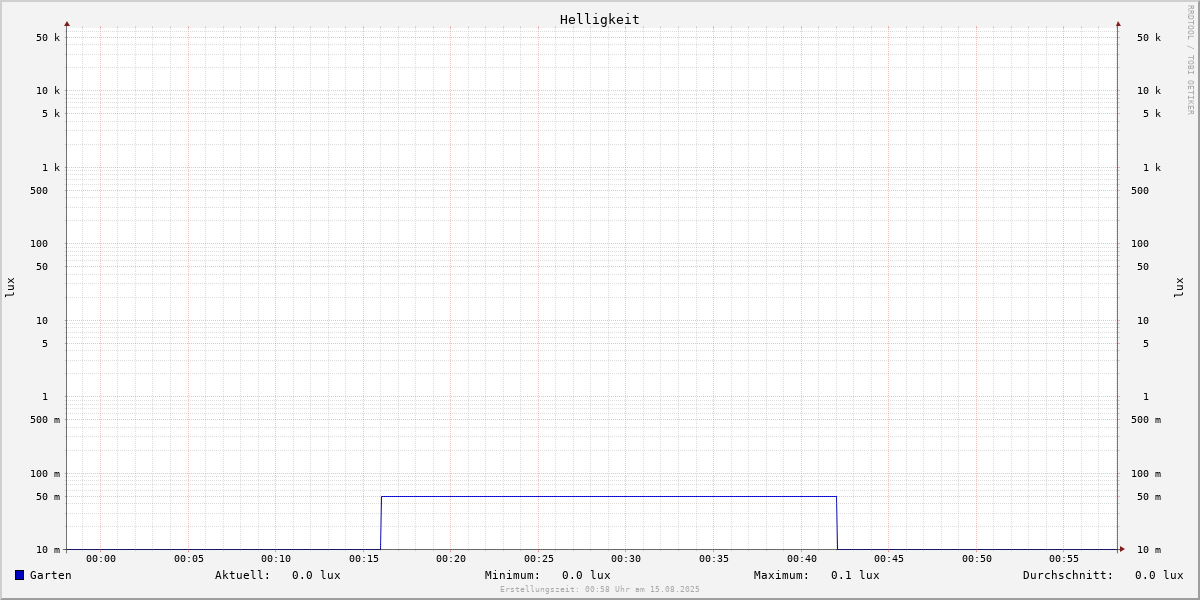Select "10 m" on the right axis

click(1149, 550)
